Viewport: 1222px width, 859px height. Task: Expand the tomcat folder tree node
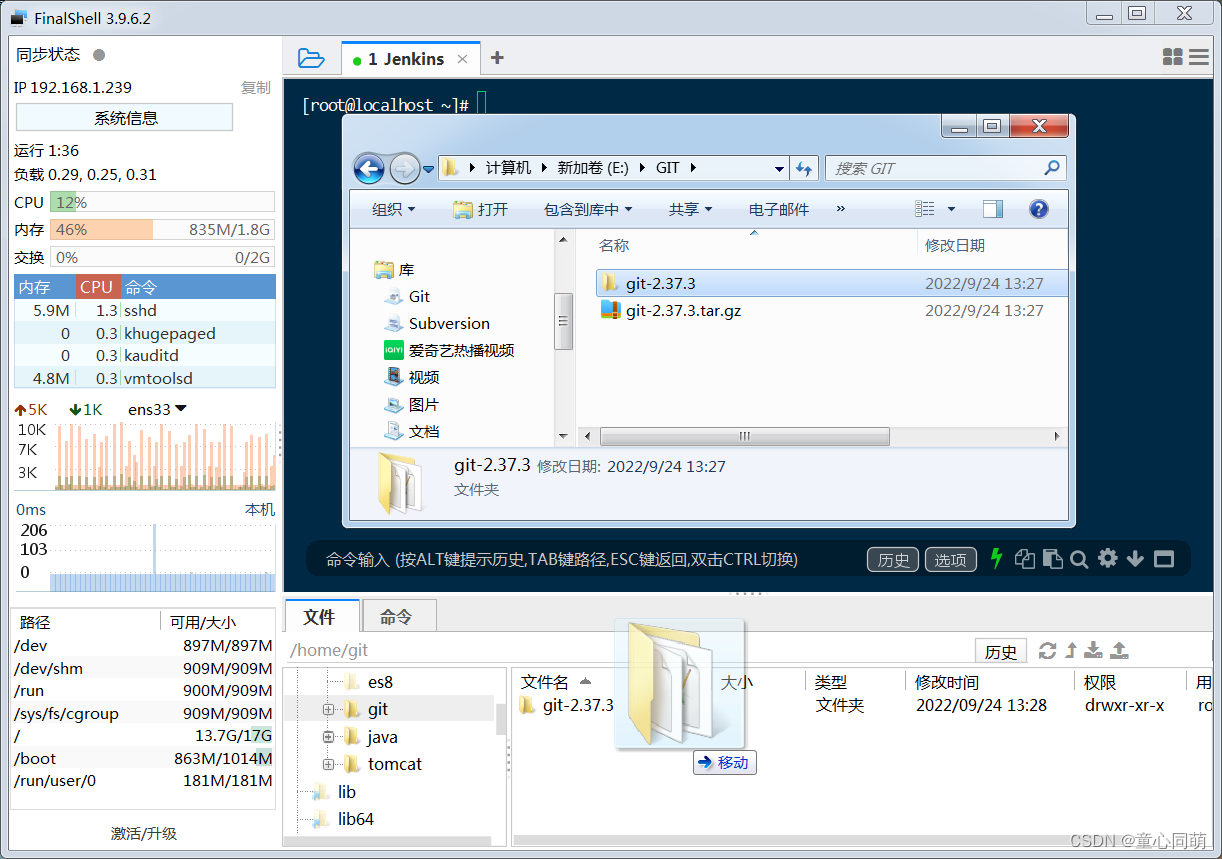click(327, 764)
